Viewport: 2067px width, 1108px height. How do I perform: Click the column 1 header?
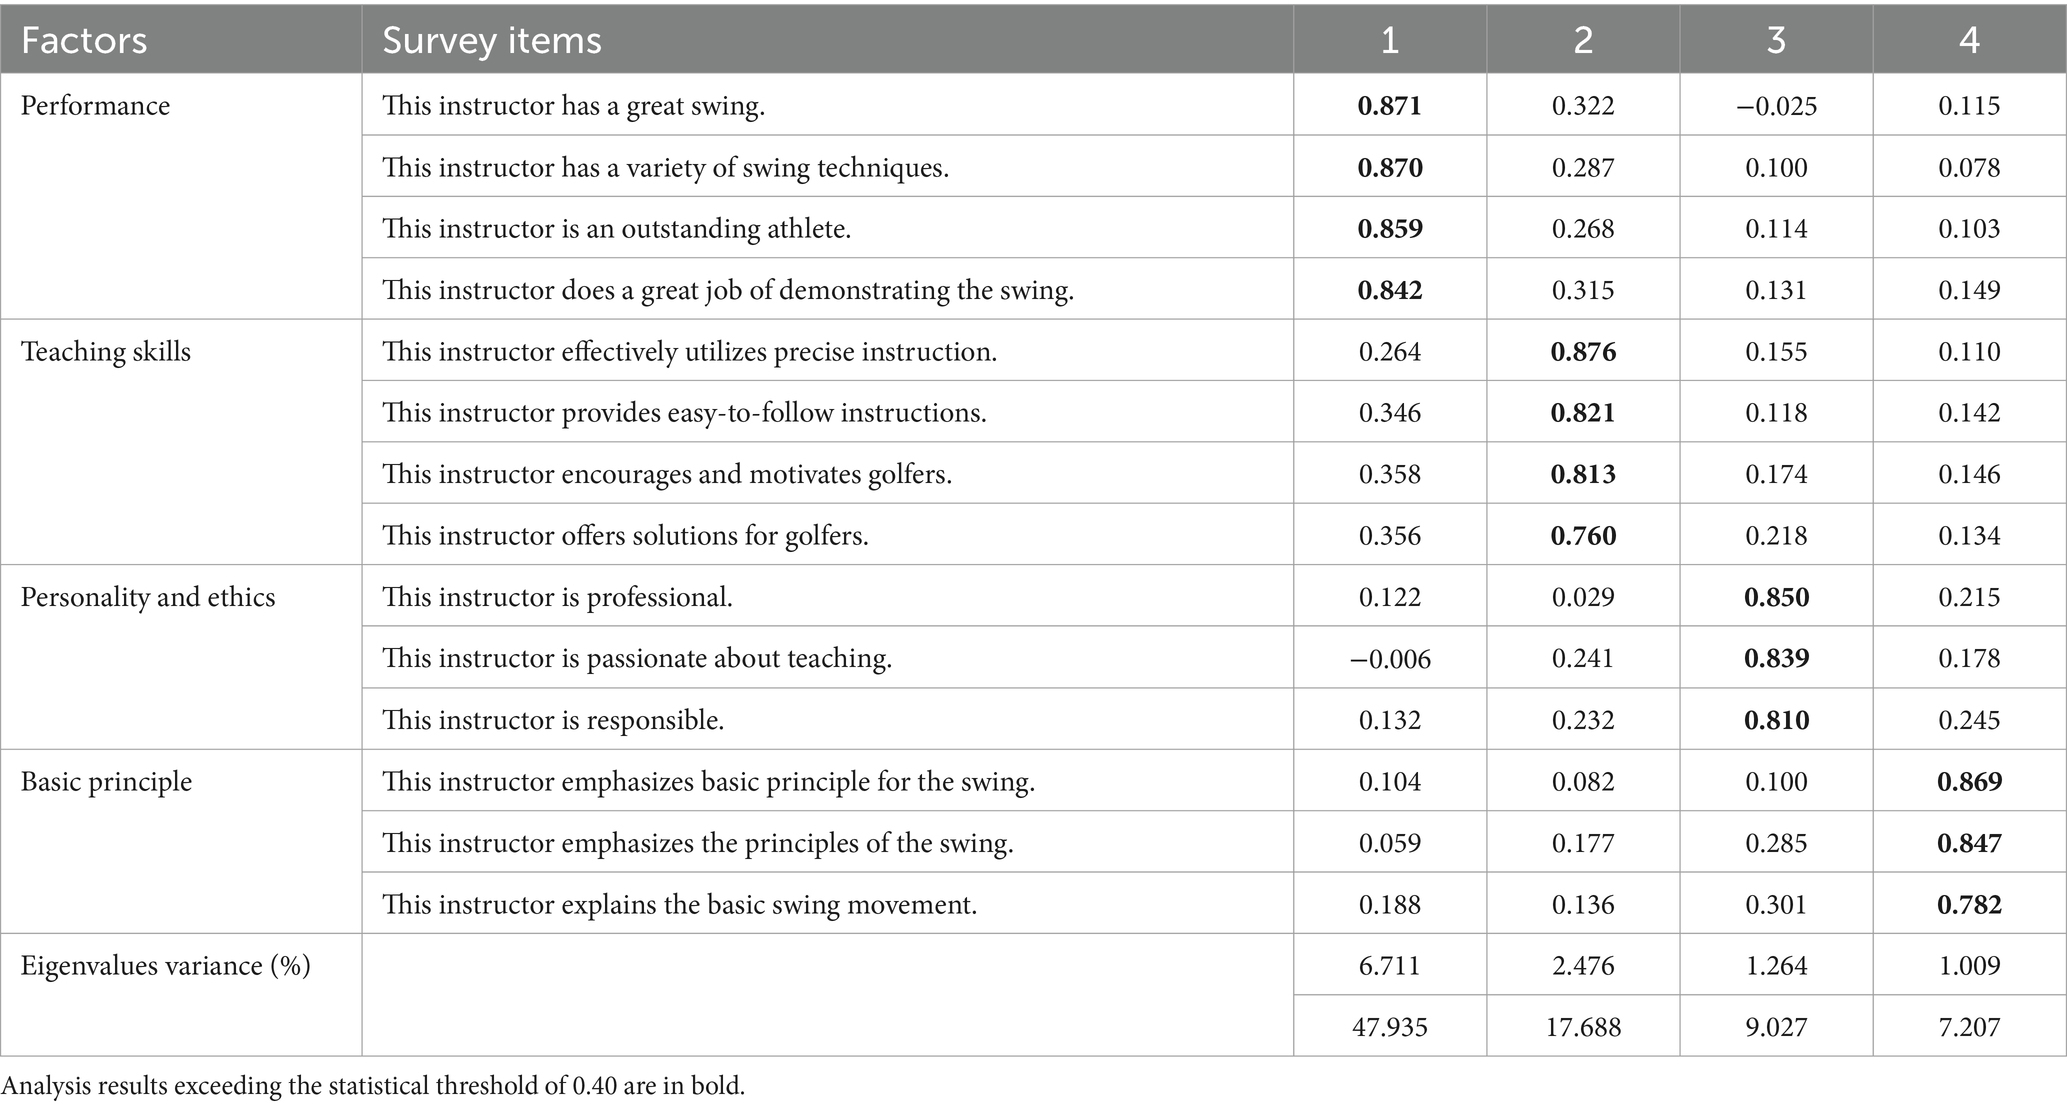coord(1389,40)
